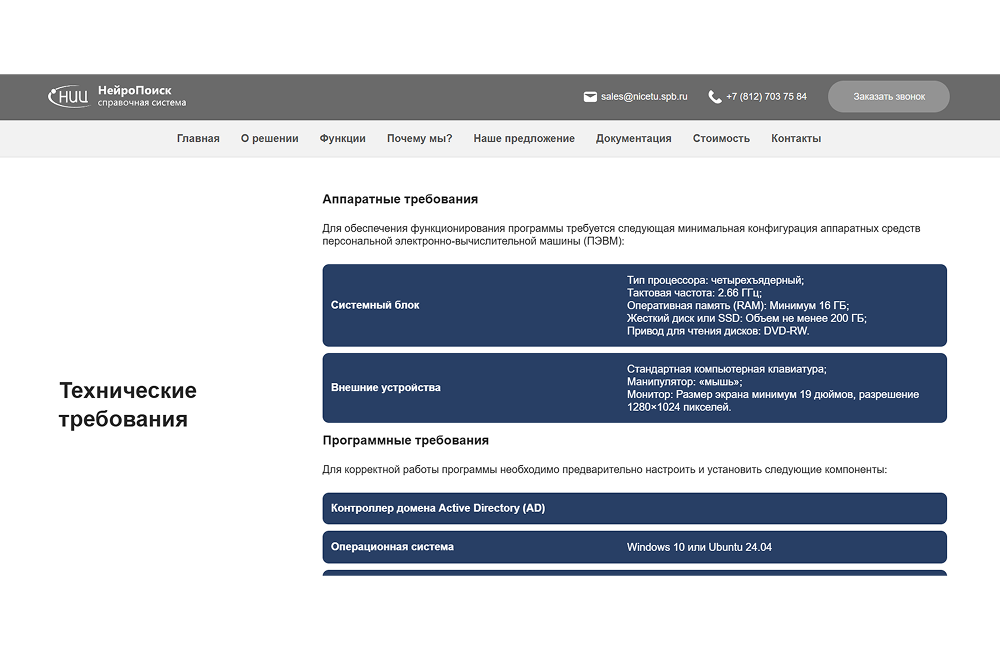Screen dimensions: 1000x650
Task: Call the +7 (812) 703 75 84 number
Action: tap(766, 97)
